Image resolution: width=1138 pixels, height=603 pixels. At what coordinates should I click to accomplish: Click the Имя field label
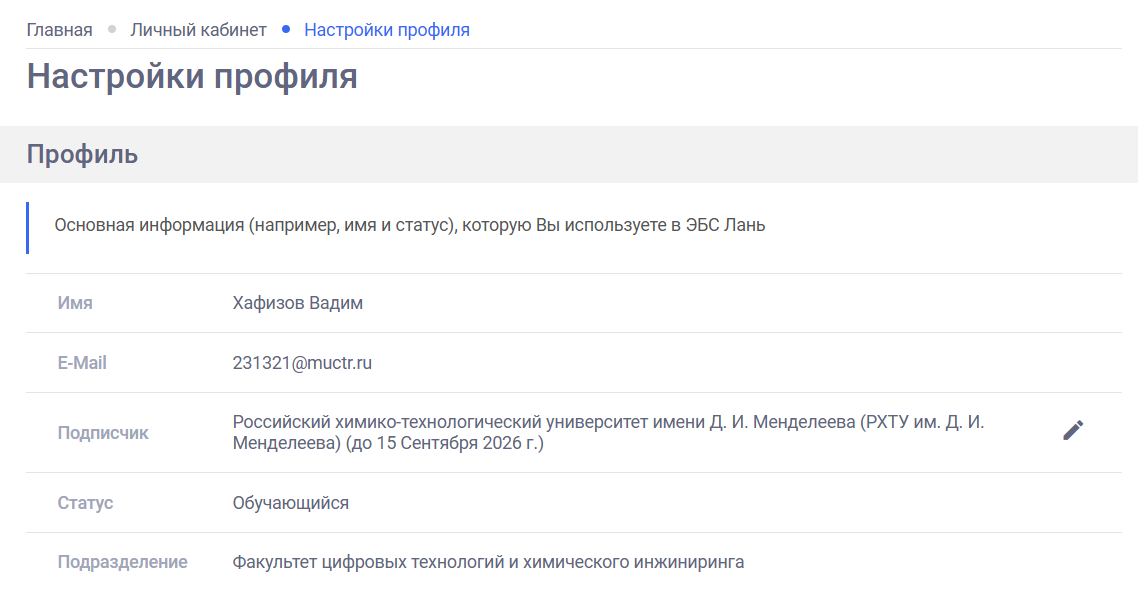click(x=74, y=302)
